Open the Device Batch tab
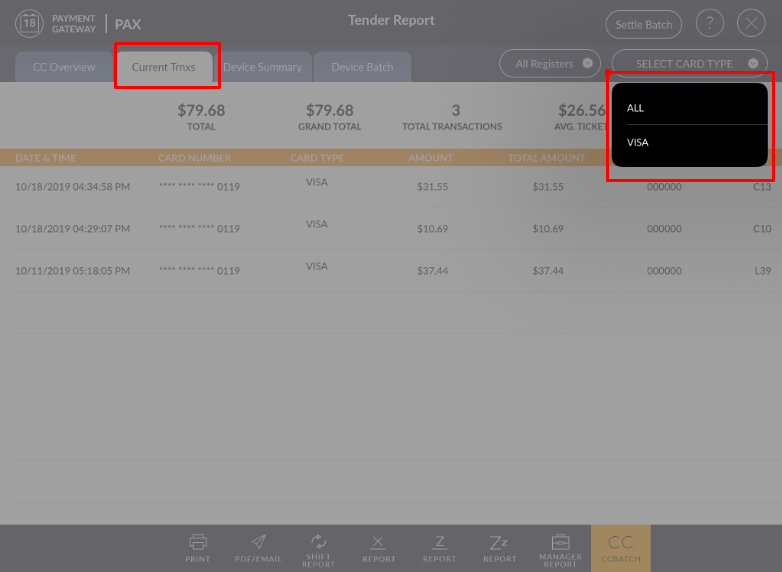 pyautogui.click(x=362, y=67)
